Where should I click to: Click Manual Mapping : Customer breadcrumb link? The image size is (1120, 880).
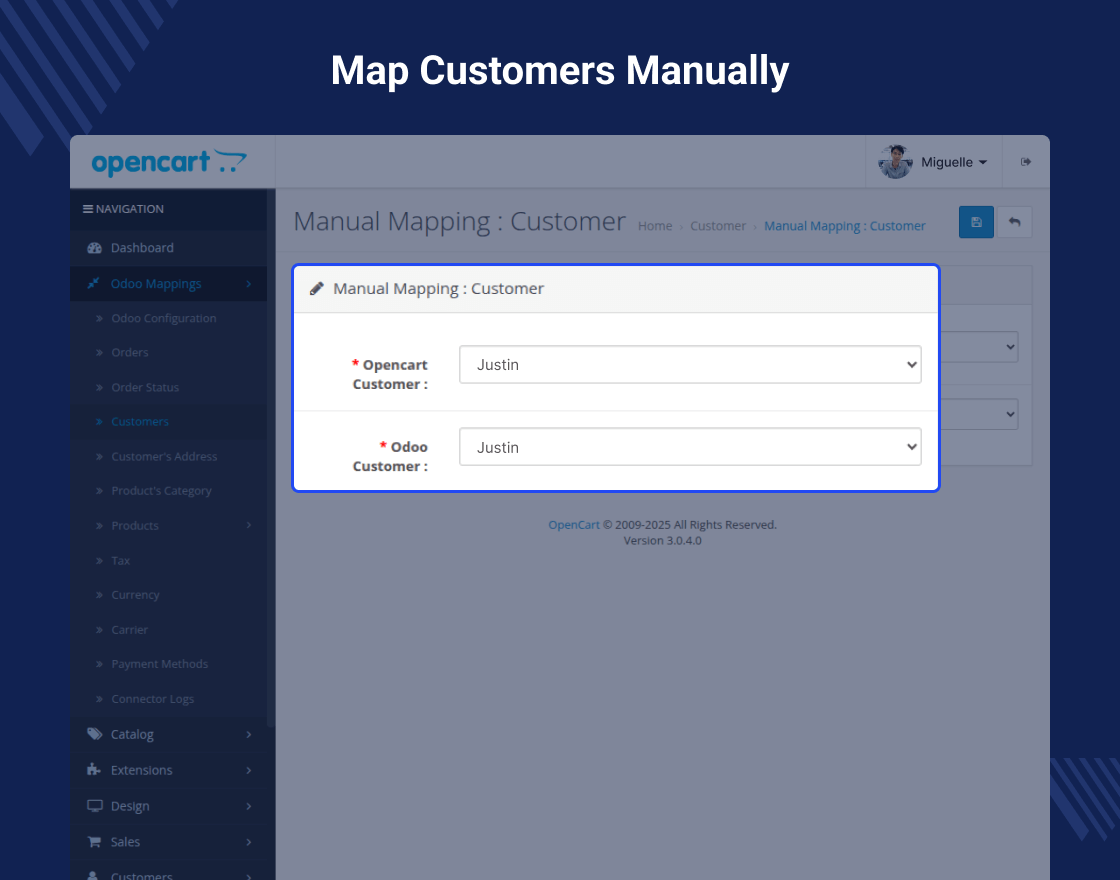(x=845, y=226)
